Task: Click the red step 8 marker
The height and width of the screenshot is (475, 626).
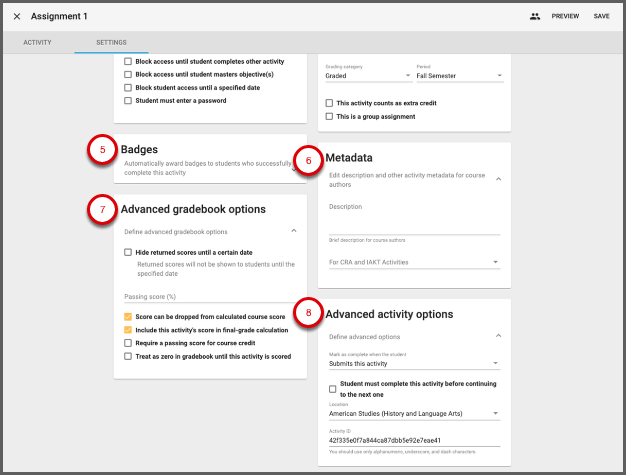Action: click(x=309, y=314)
